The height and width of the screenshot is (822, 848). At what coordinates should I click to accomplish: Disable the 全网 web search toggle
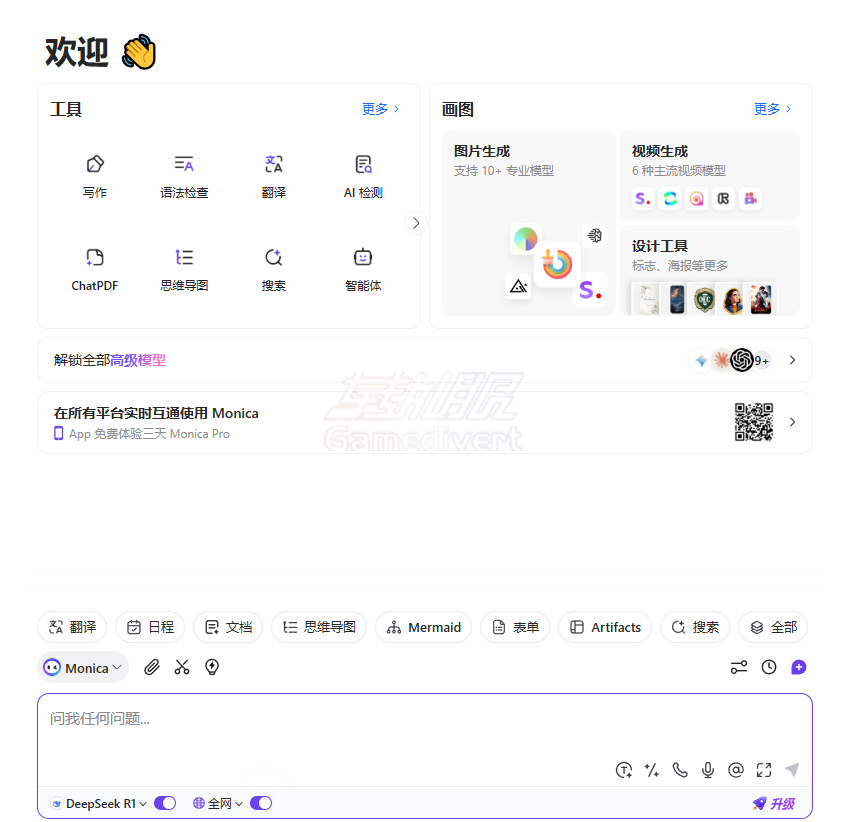click(261, 802)
